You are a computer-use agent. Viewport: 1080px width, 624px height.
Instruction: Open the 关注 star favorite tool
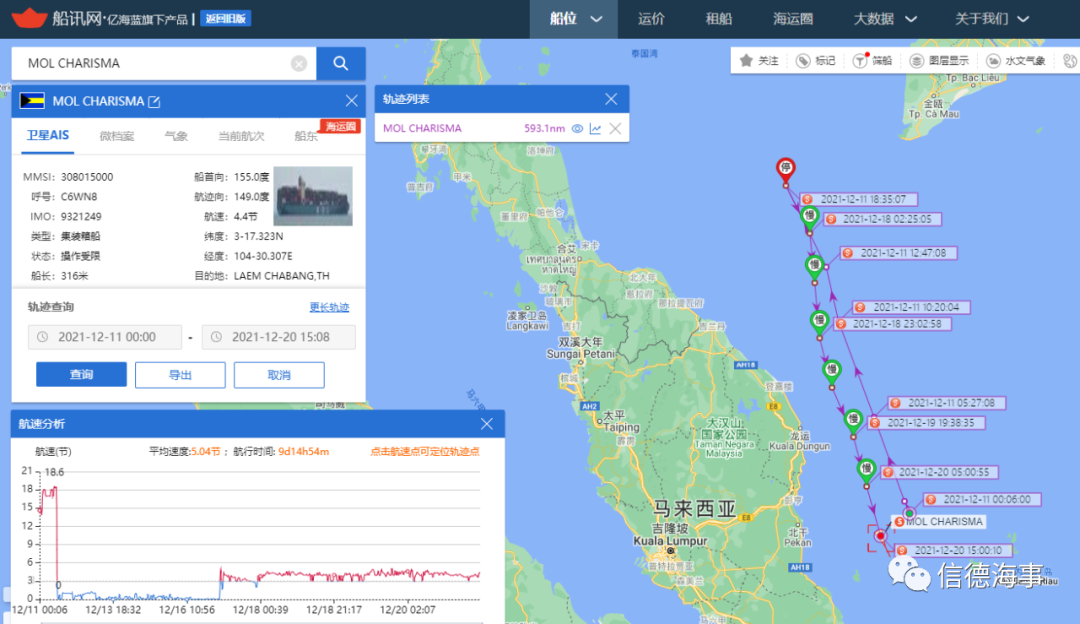click(758, 61)
